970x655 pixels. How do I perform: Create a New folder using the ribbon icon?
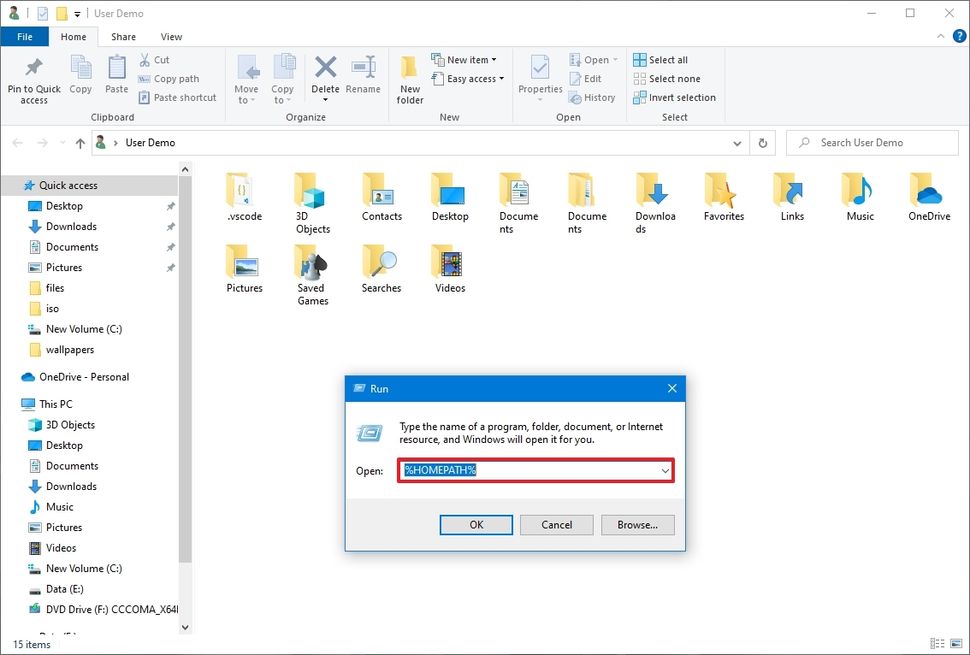pos(409,75)
